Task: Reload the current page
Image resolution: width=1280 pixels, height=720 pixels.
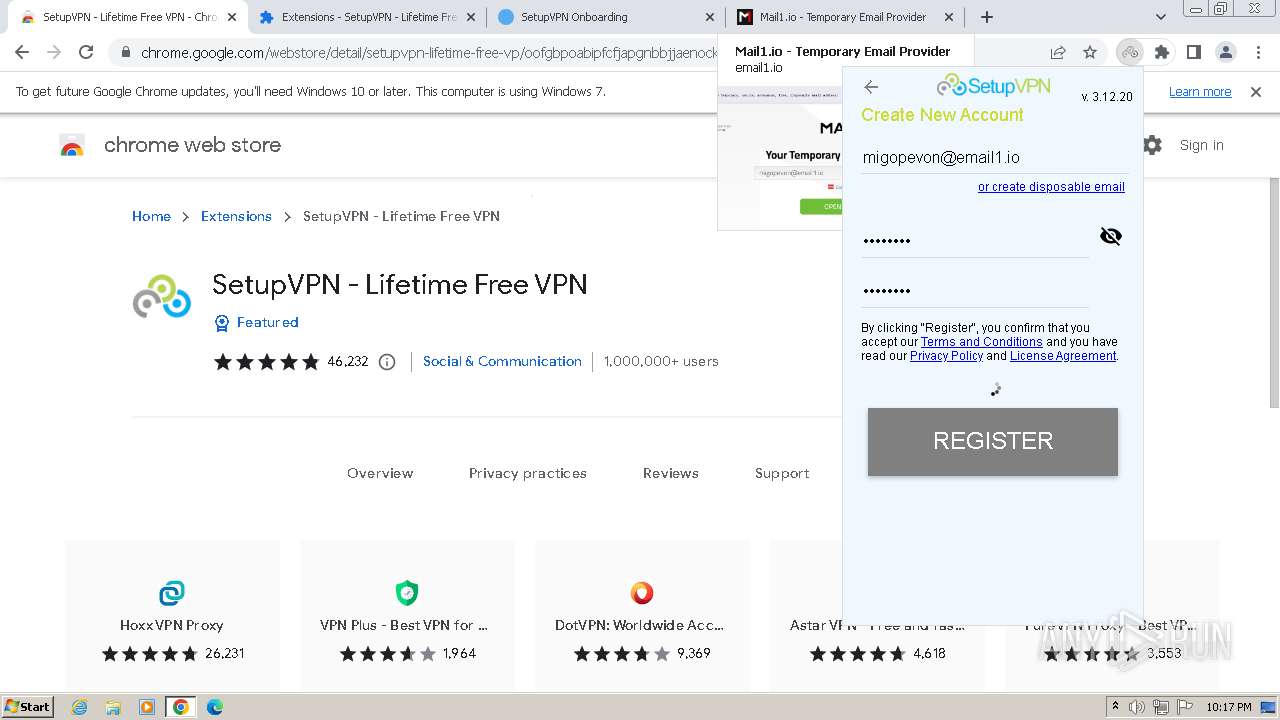Action: (x=86, y=52)
